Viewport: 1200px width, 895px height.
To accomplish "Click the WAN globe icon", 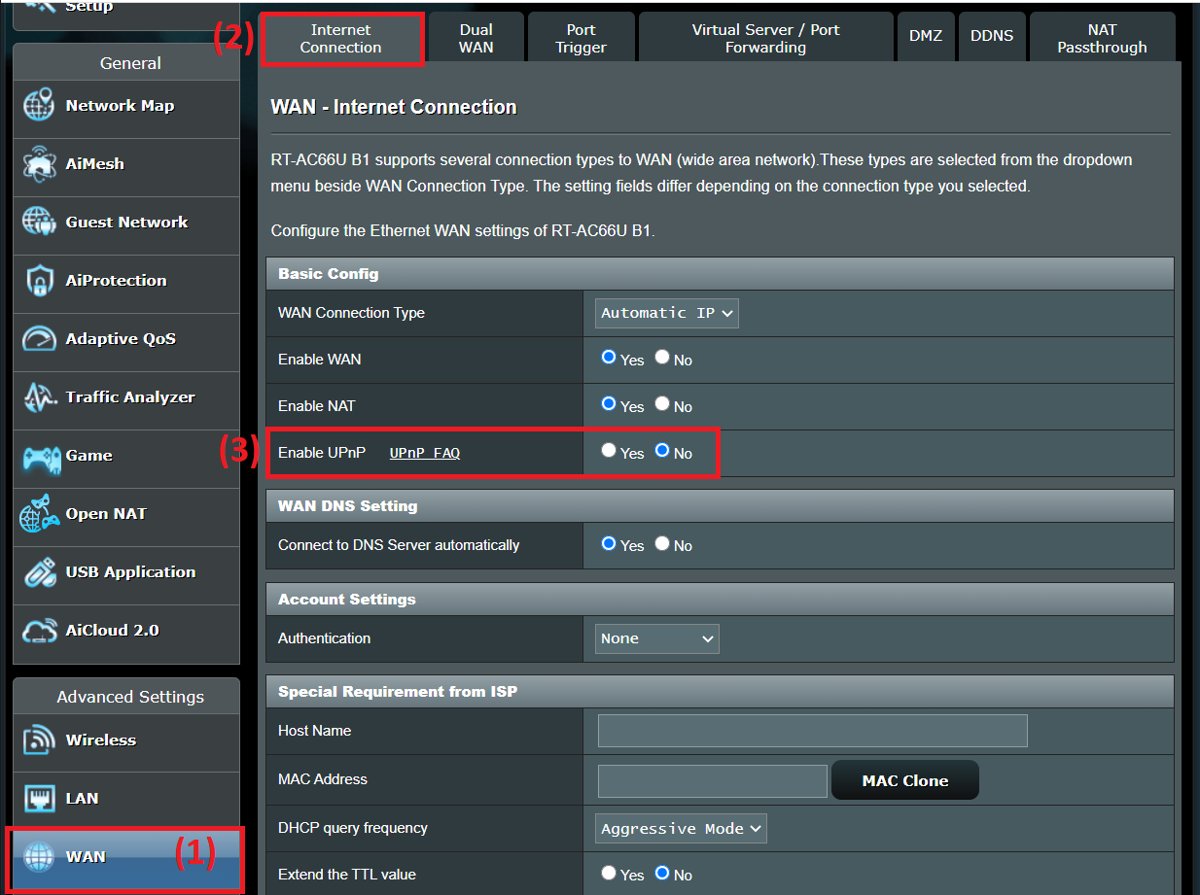I will [x=38, y=857].
